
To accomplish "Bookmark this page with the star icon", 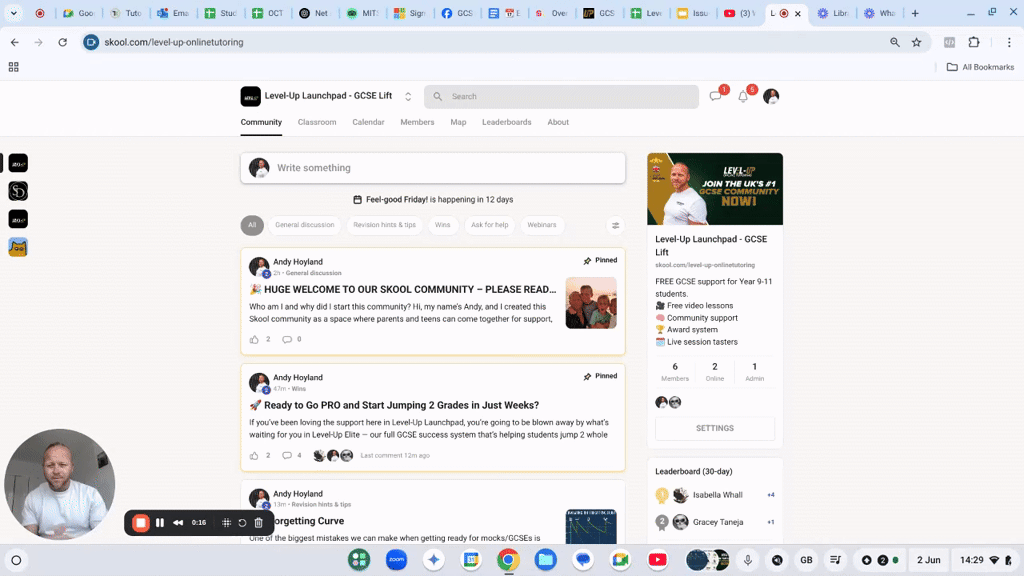I will pos(917,42).
